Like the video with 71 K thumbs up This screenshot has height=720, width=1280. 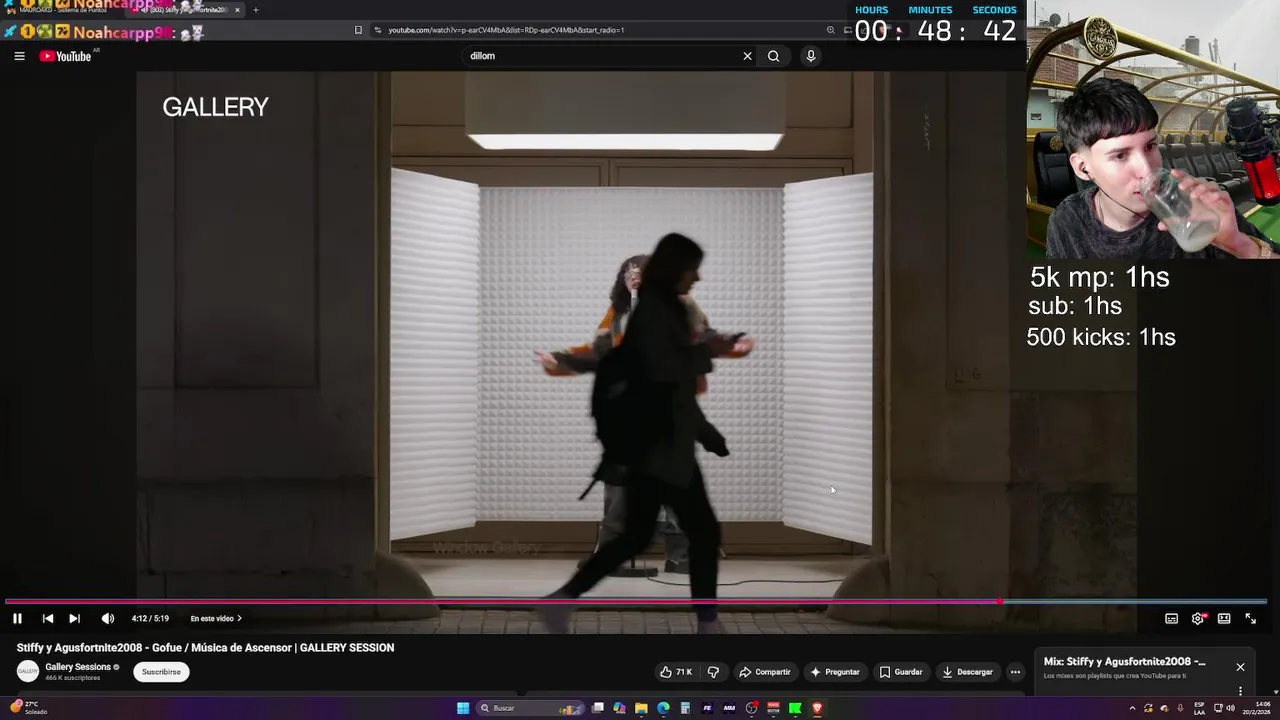point(676,672)
